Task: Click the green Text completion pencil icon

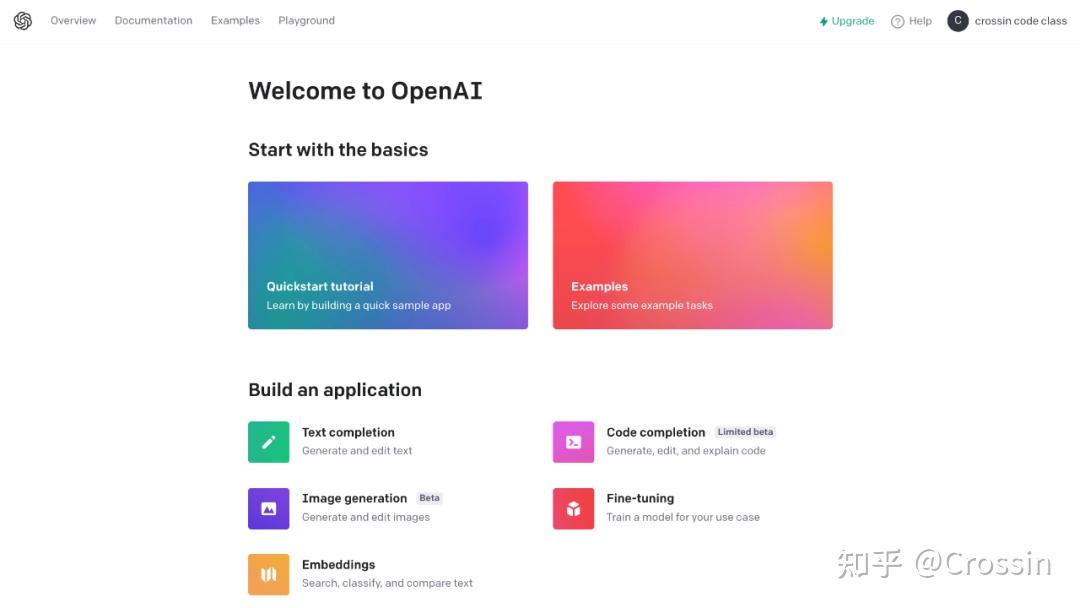Action: click(269, 442)
